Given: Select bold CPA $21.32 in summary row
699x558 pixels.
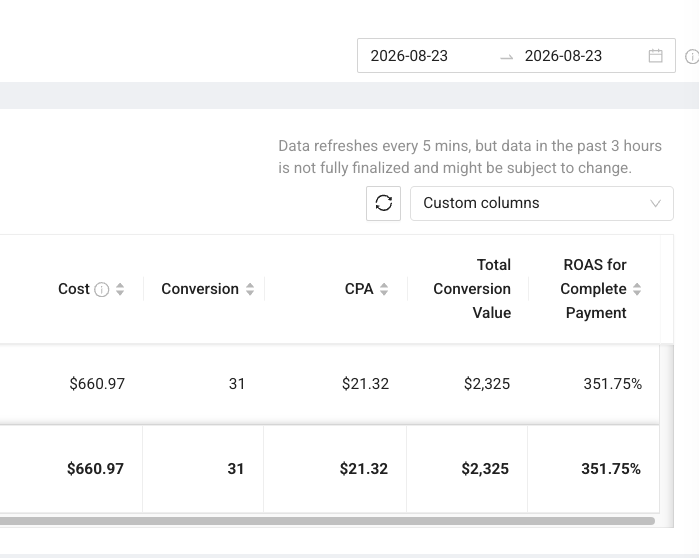Looking at the screenshot, I should [364, 469].
